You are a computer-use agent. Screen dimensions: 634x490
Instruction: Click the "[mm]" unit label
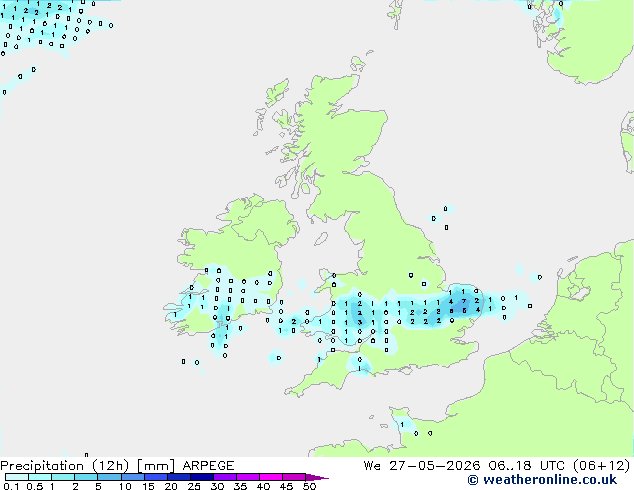click(156, 466)
